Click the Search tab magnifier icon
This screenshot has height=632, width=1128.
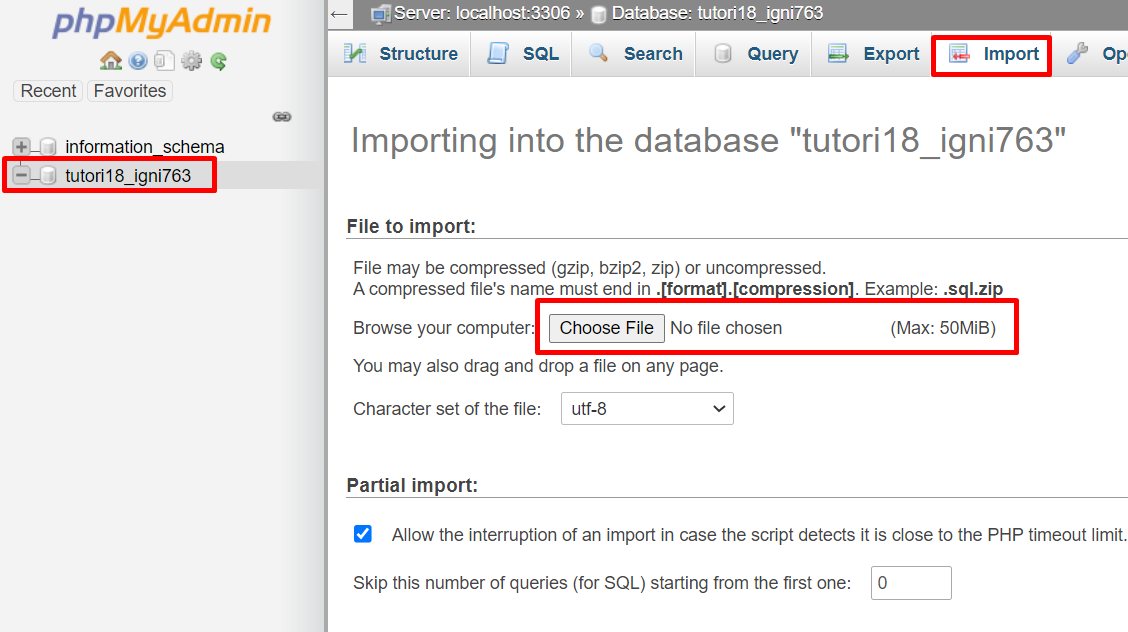pyautogui.click(x=599, y=52)
